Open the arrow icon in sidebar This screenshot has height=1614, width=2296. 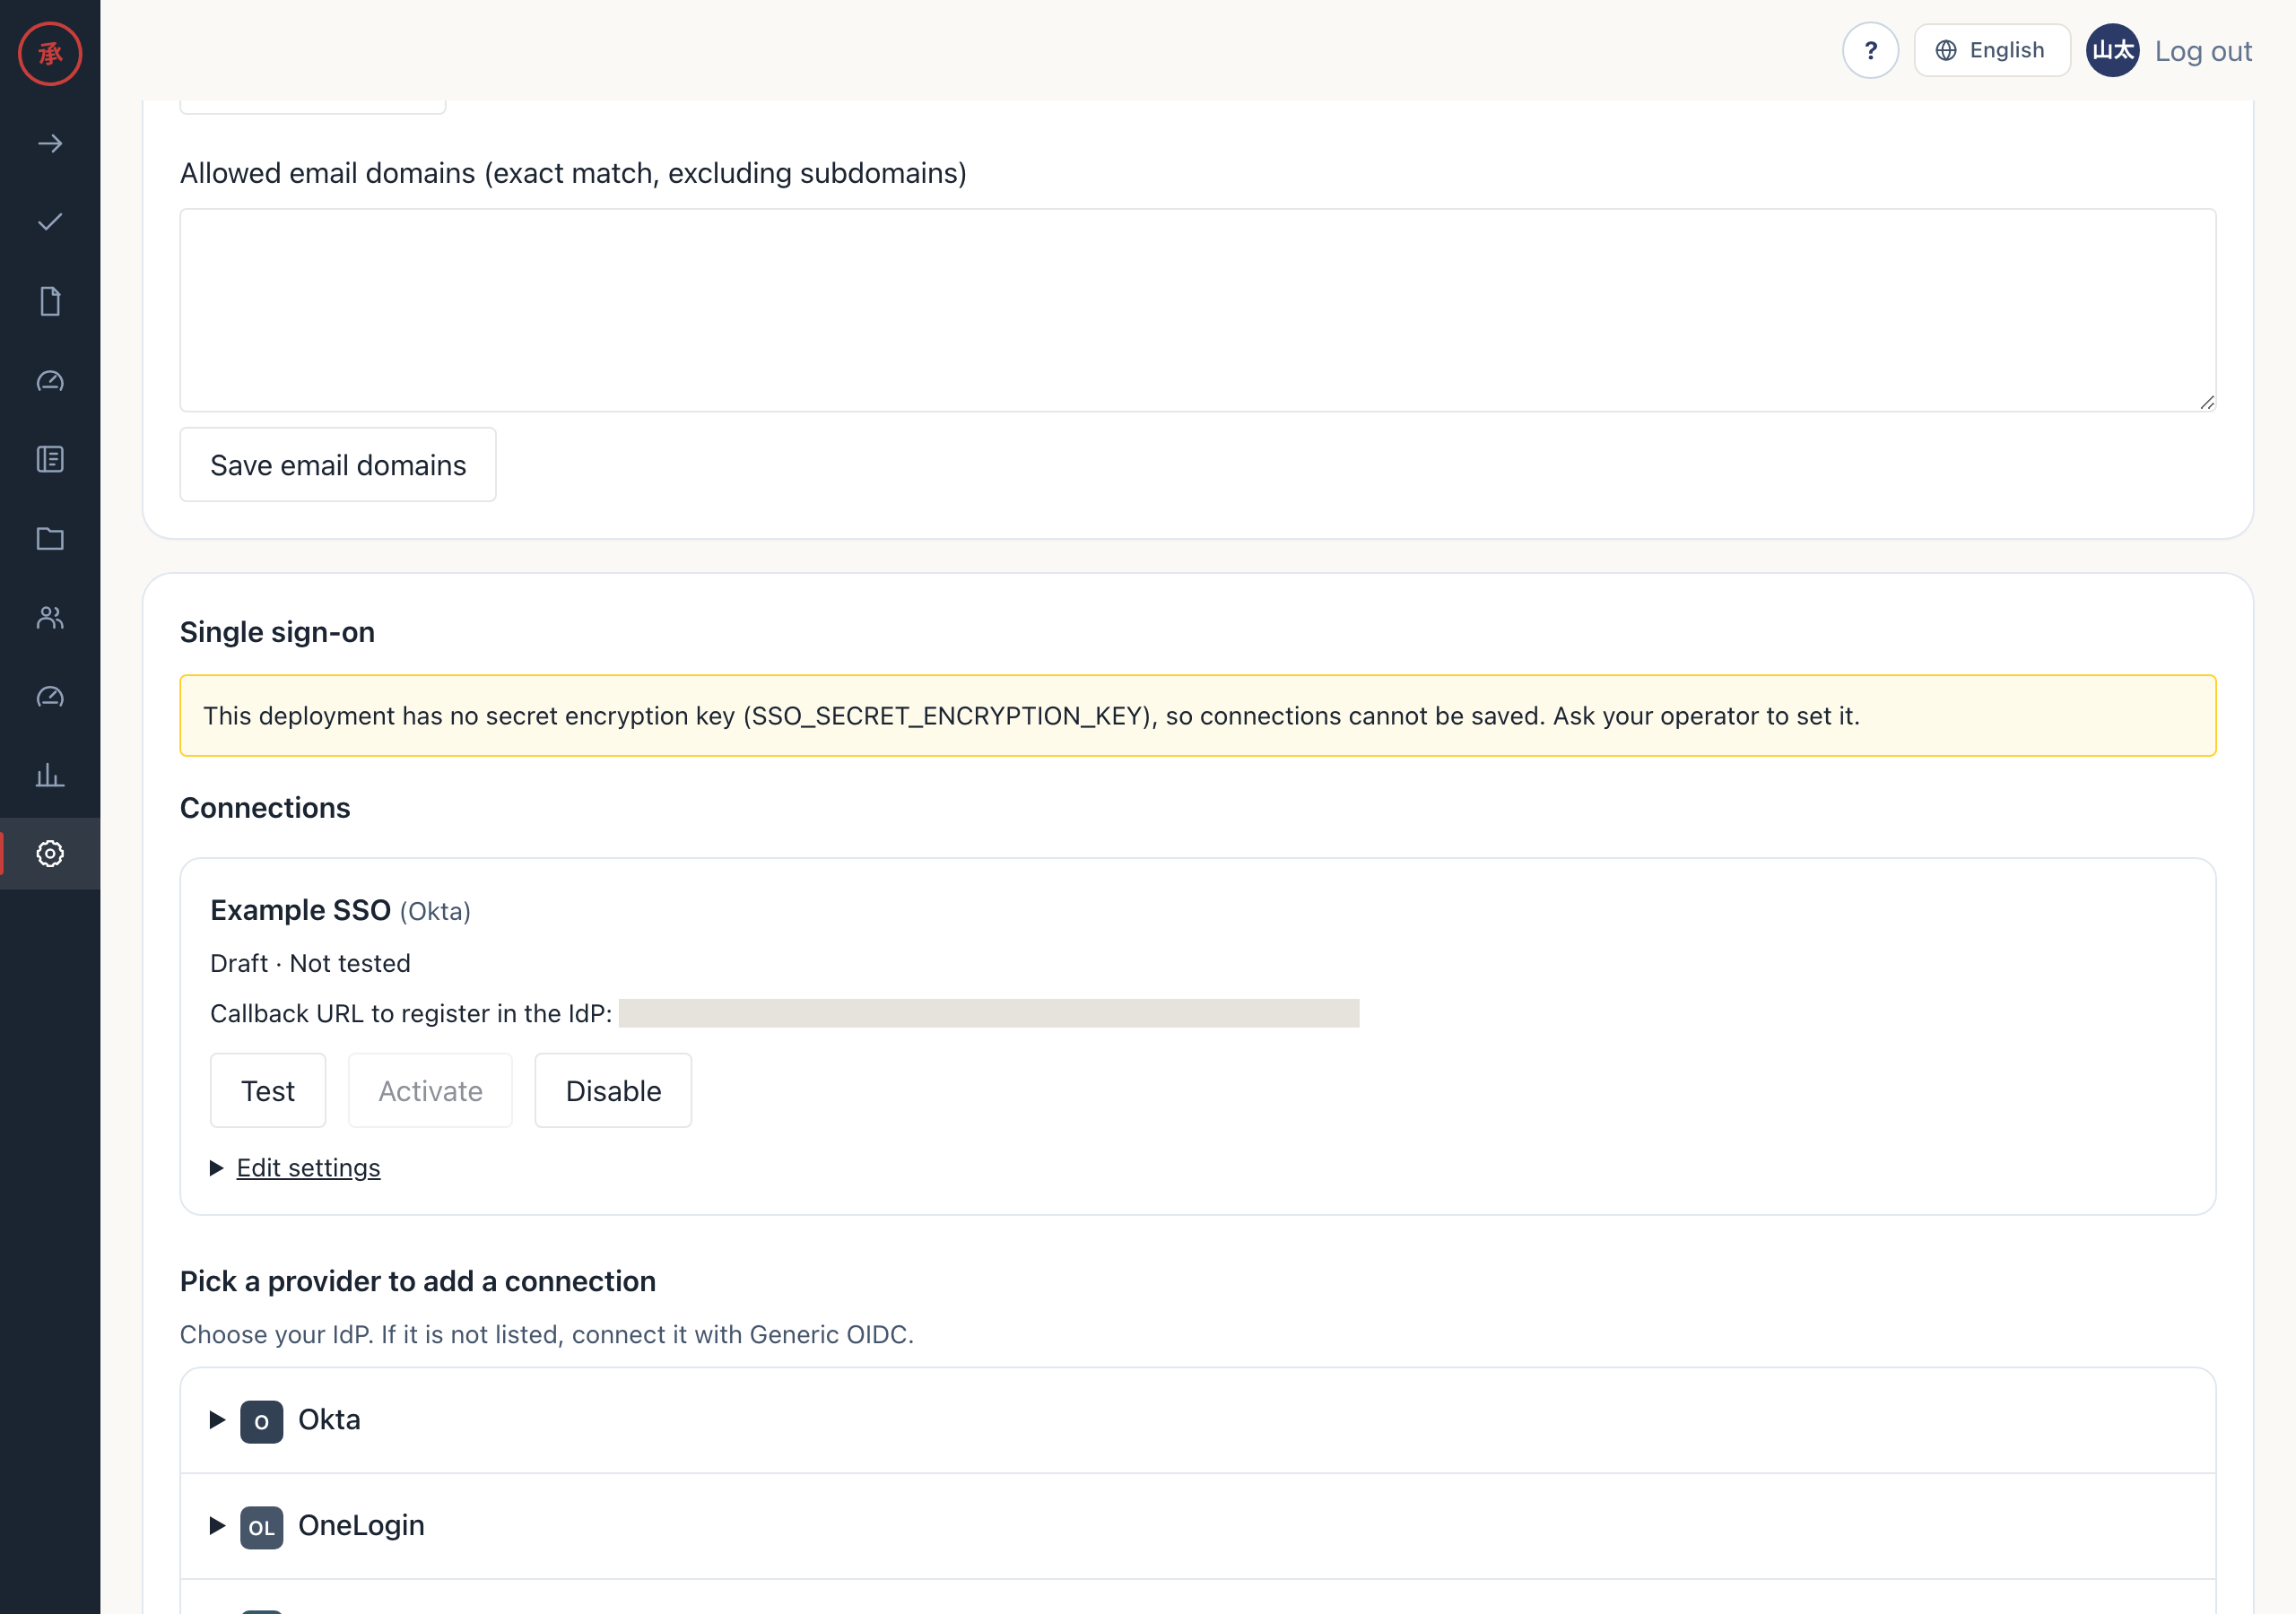click(50, 144)
